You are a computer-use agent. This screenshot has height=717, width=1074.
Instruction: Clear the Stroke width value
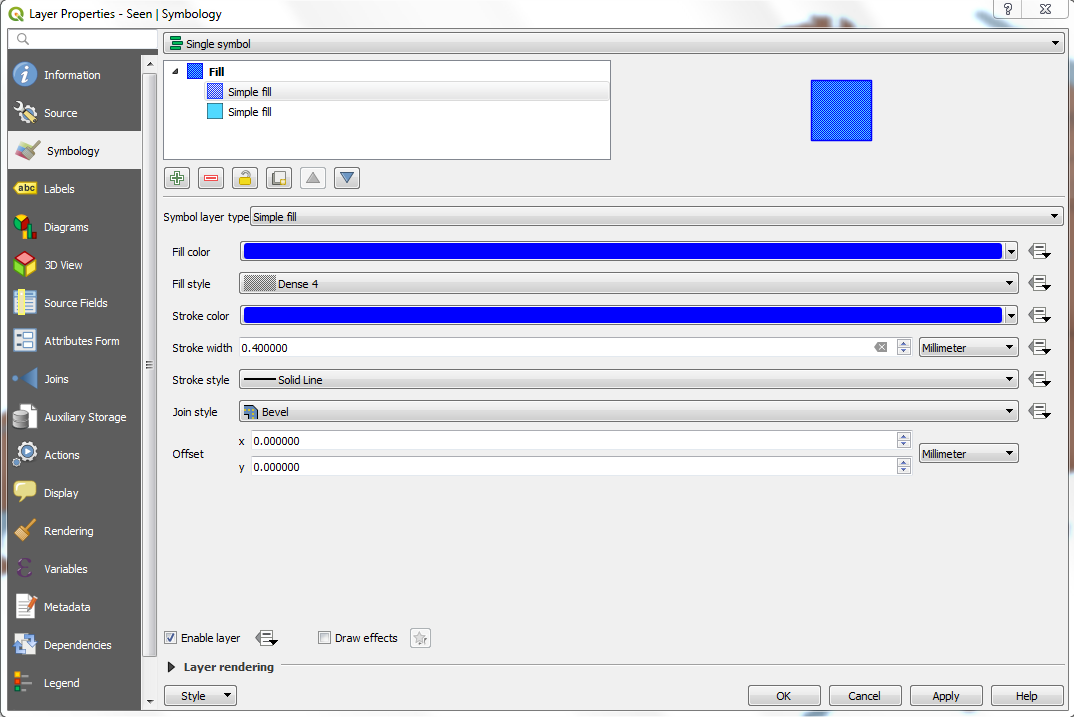[881, 347]
